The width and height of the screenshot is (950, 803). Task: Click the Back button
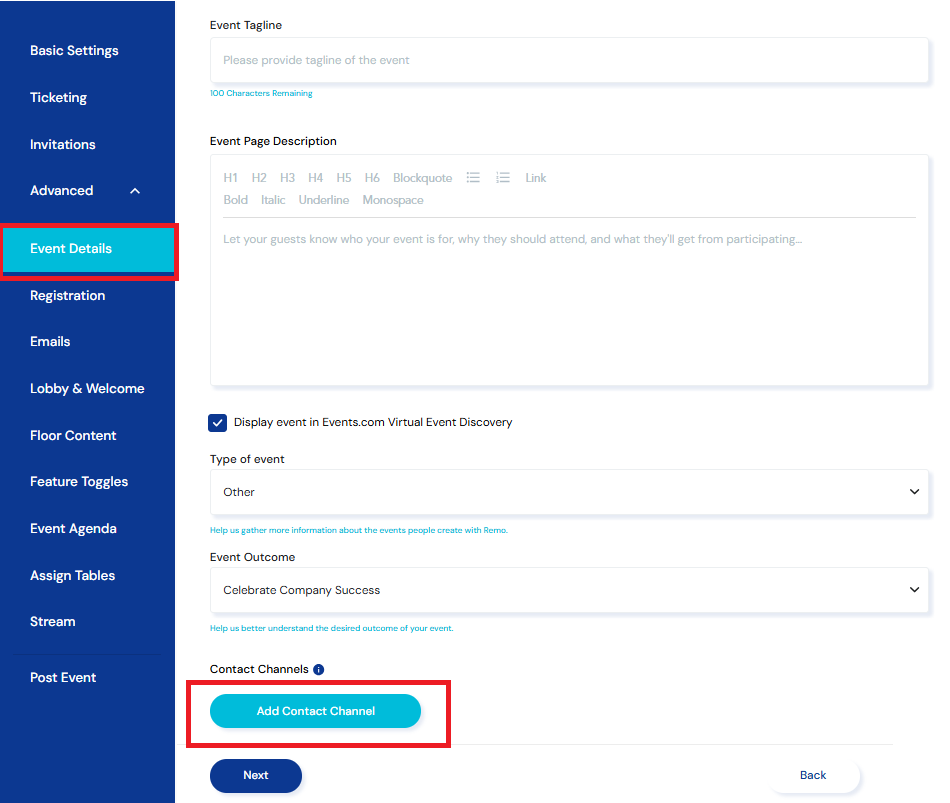click(x=813, y=775)
